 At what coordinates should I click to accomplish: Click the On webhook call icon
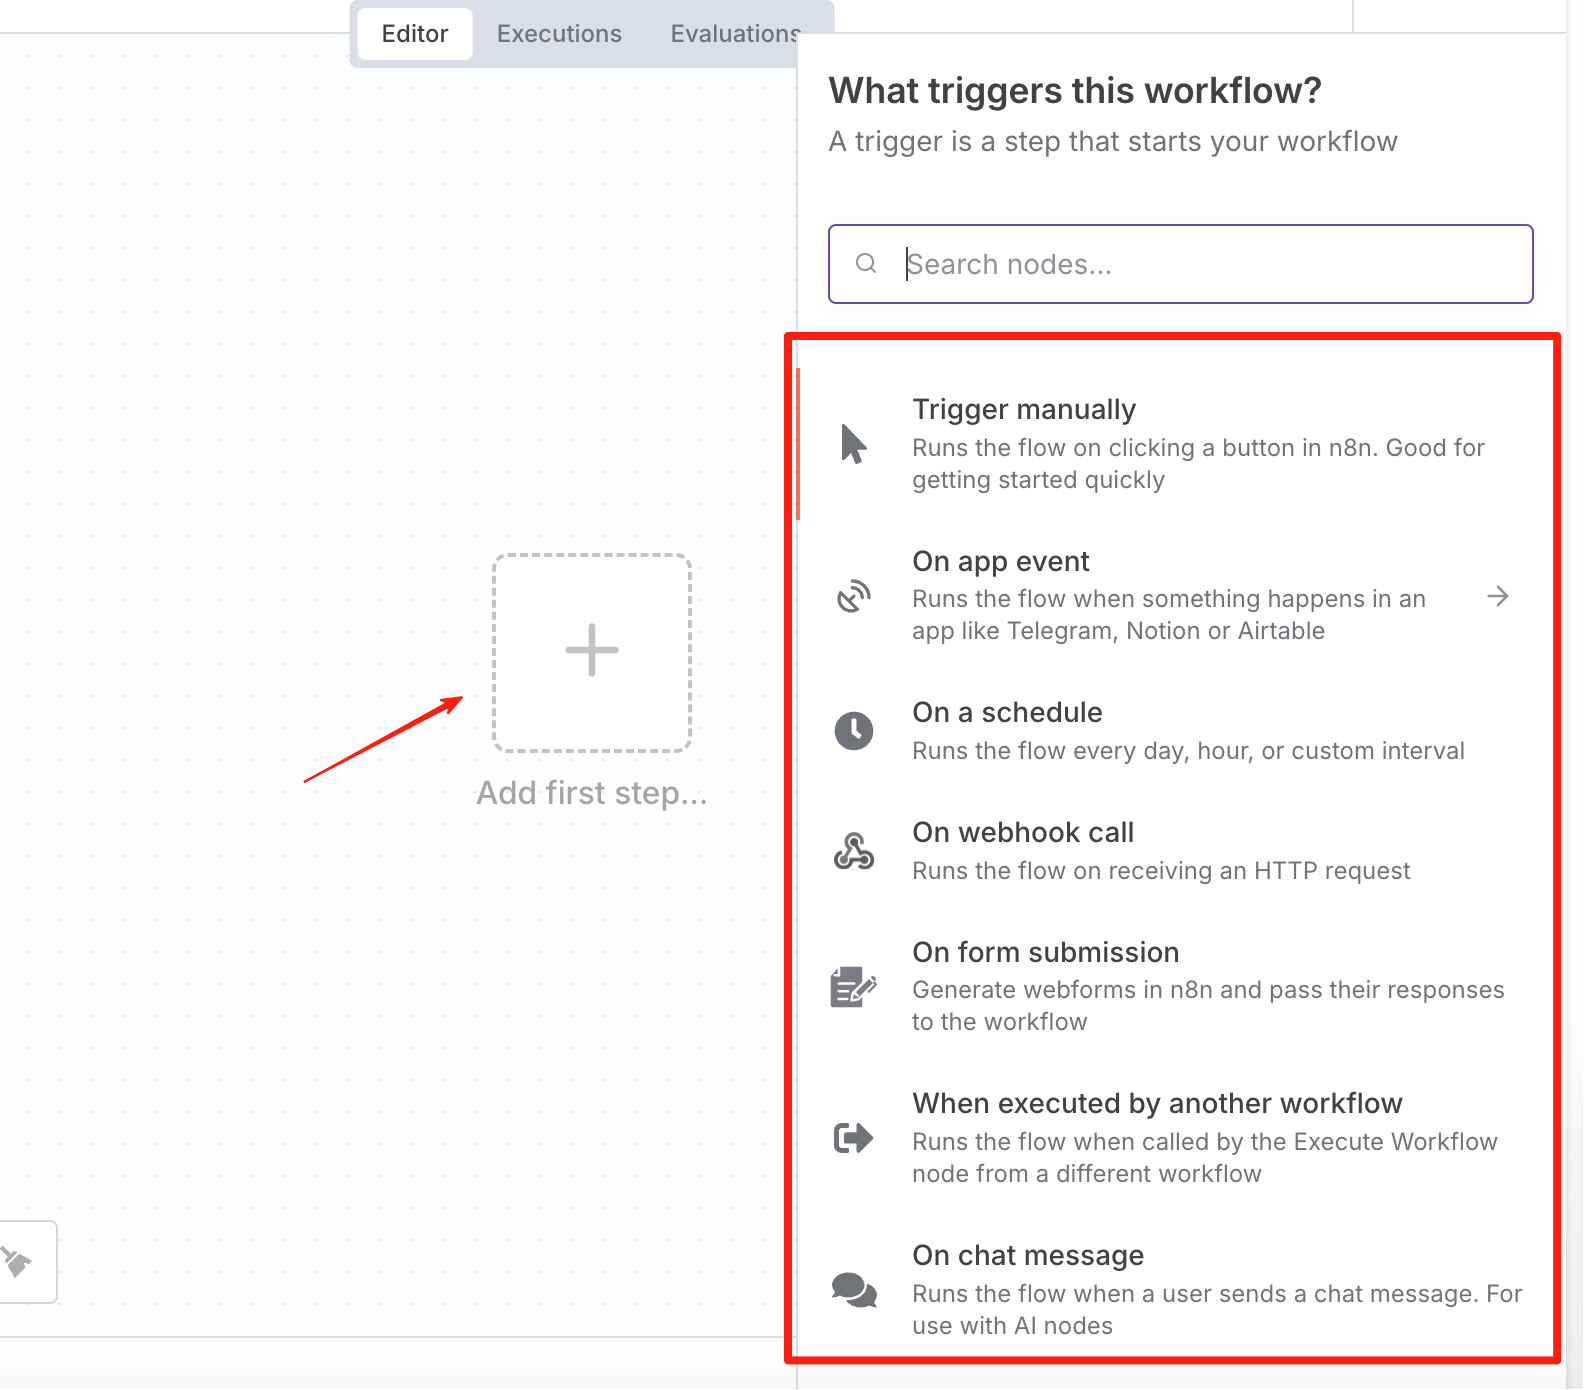[x=854, y=851]
